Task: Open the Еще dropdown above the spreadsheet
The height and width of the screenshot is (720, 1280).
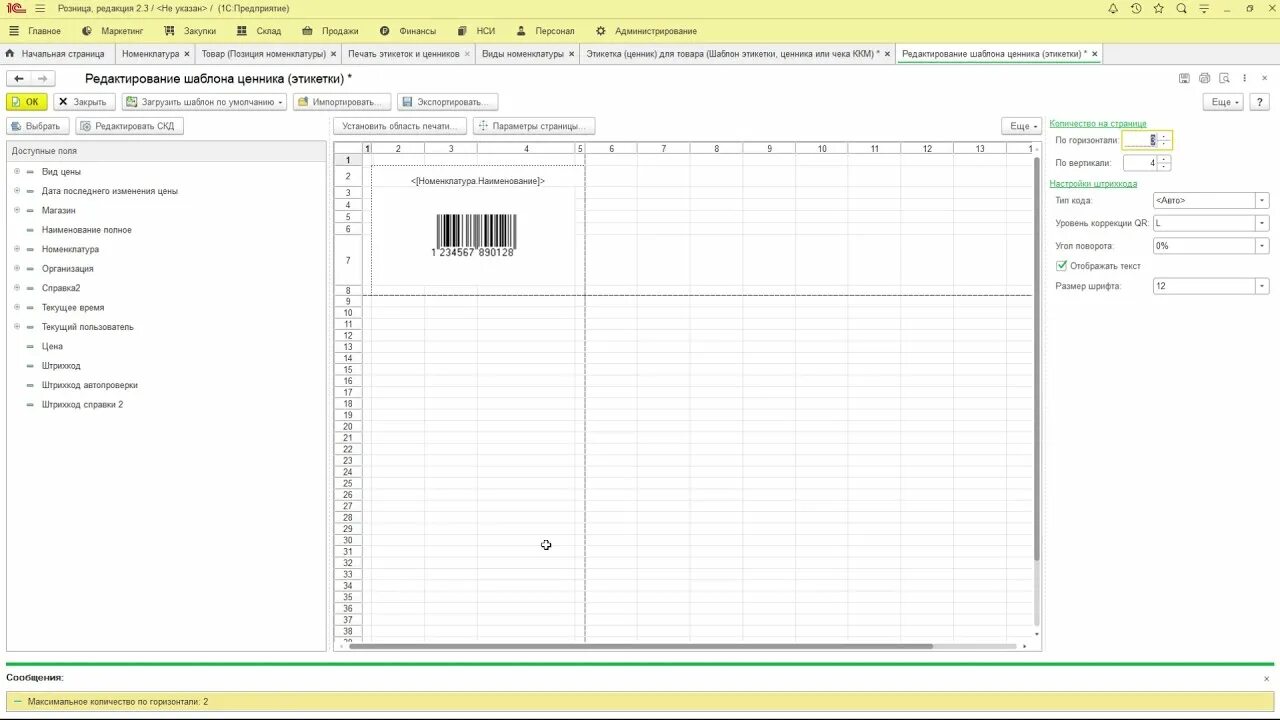Action: [x=1022, y=126]
